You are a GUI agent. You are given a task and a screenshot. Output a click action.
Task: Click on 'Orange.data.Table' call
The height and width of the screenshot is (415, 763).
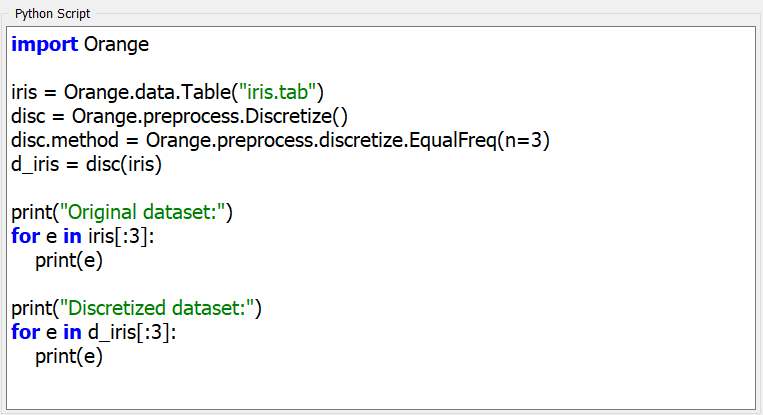point(148,92)
